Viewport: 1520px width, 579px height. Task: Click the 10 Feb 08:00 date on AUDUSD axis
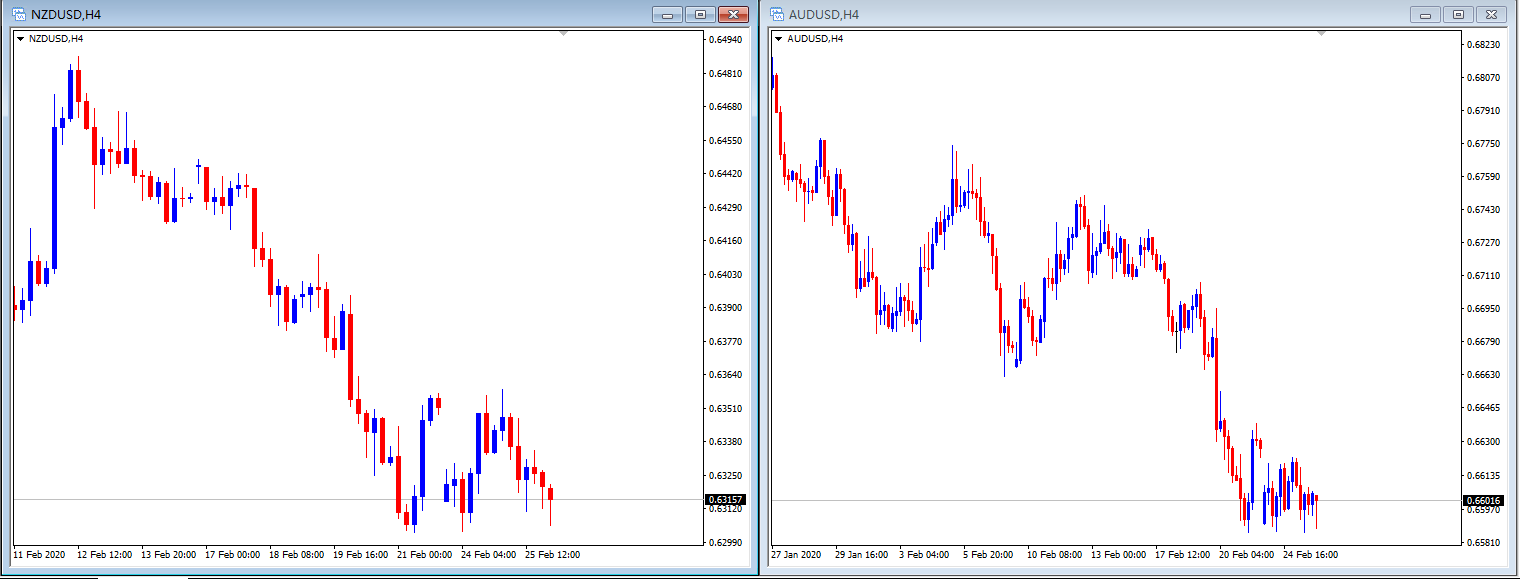coord(1054,555)
